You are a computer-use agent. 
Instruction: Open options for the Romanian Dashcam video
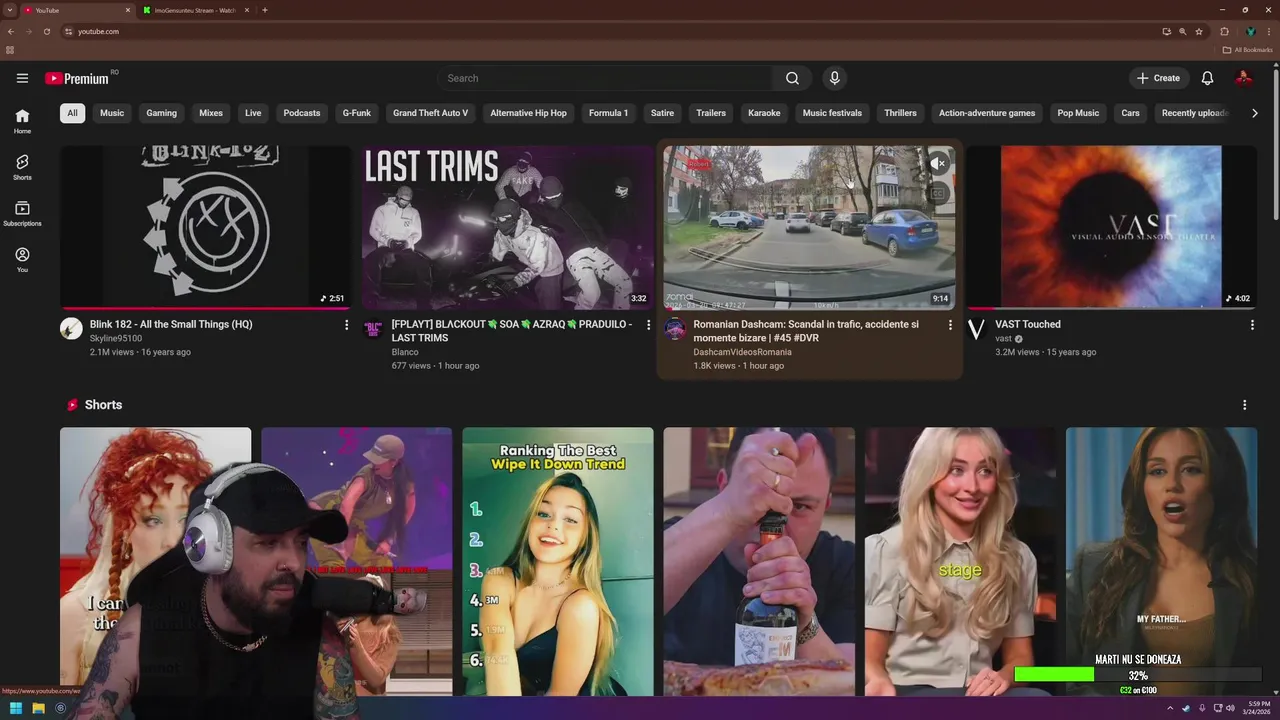click(950, 325)
